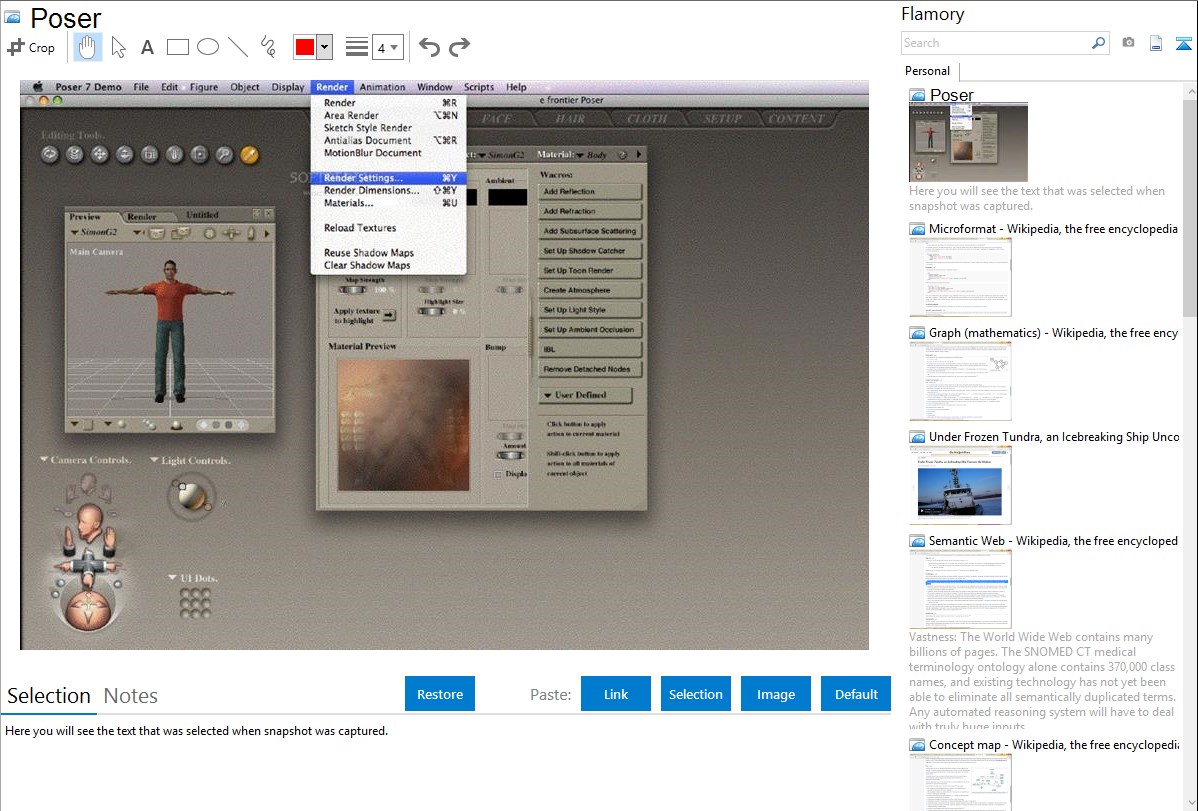
Task: Expand the User Defined dropdown
Action: coord(585,395)
